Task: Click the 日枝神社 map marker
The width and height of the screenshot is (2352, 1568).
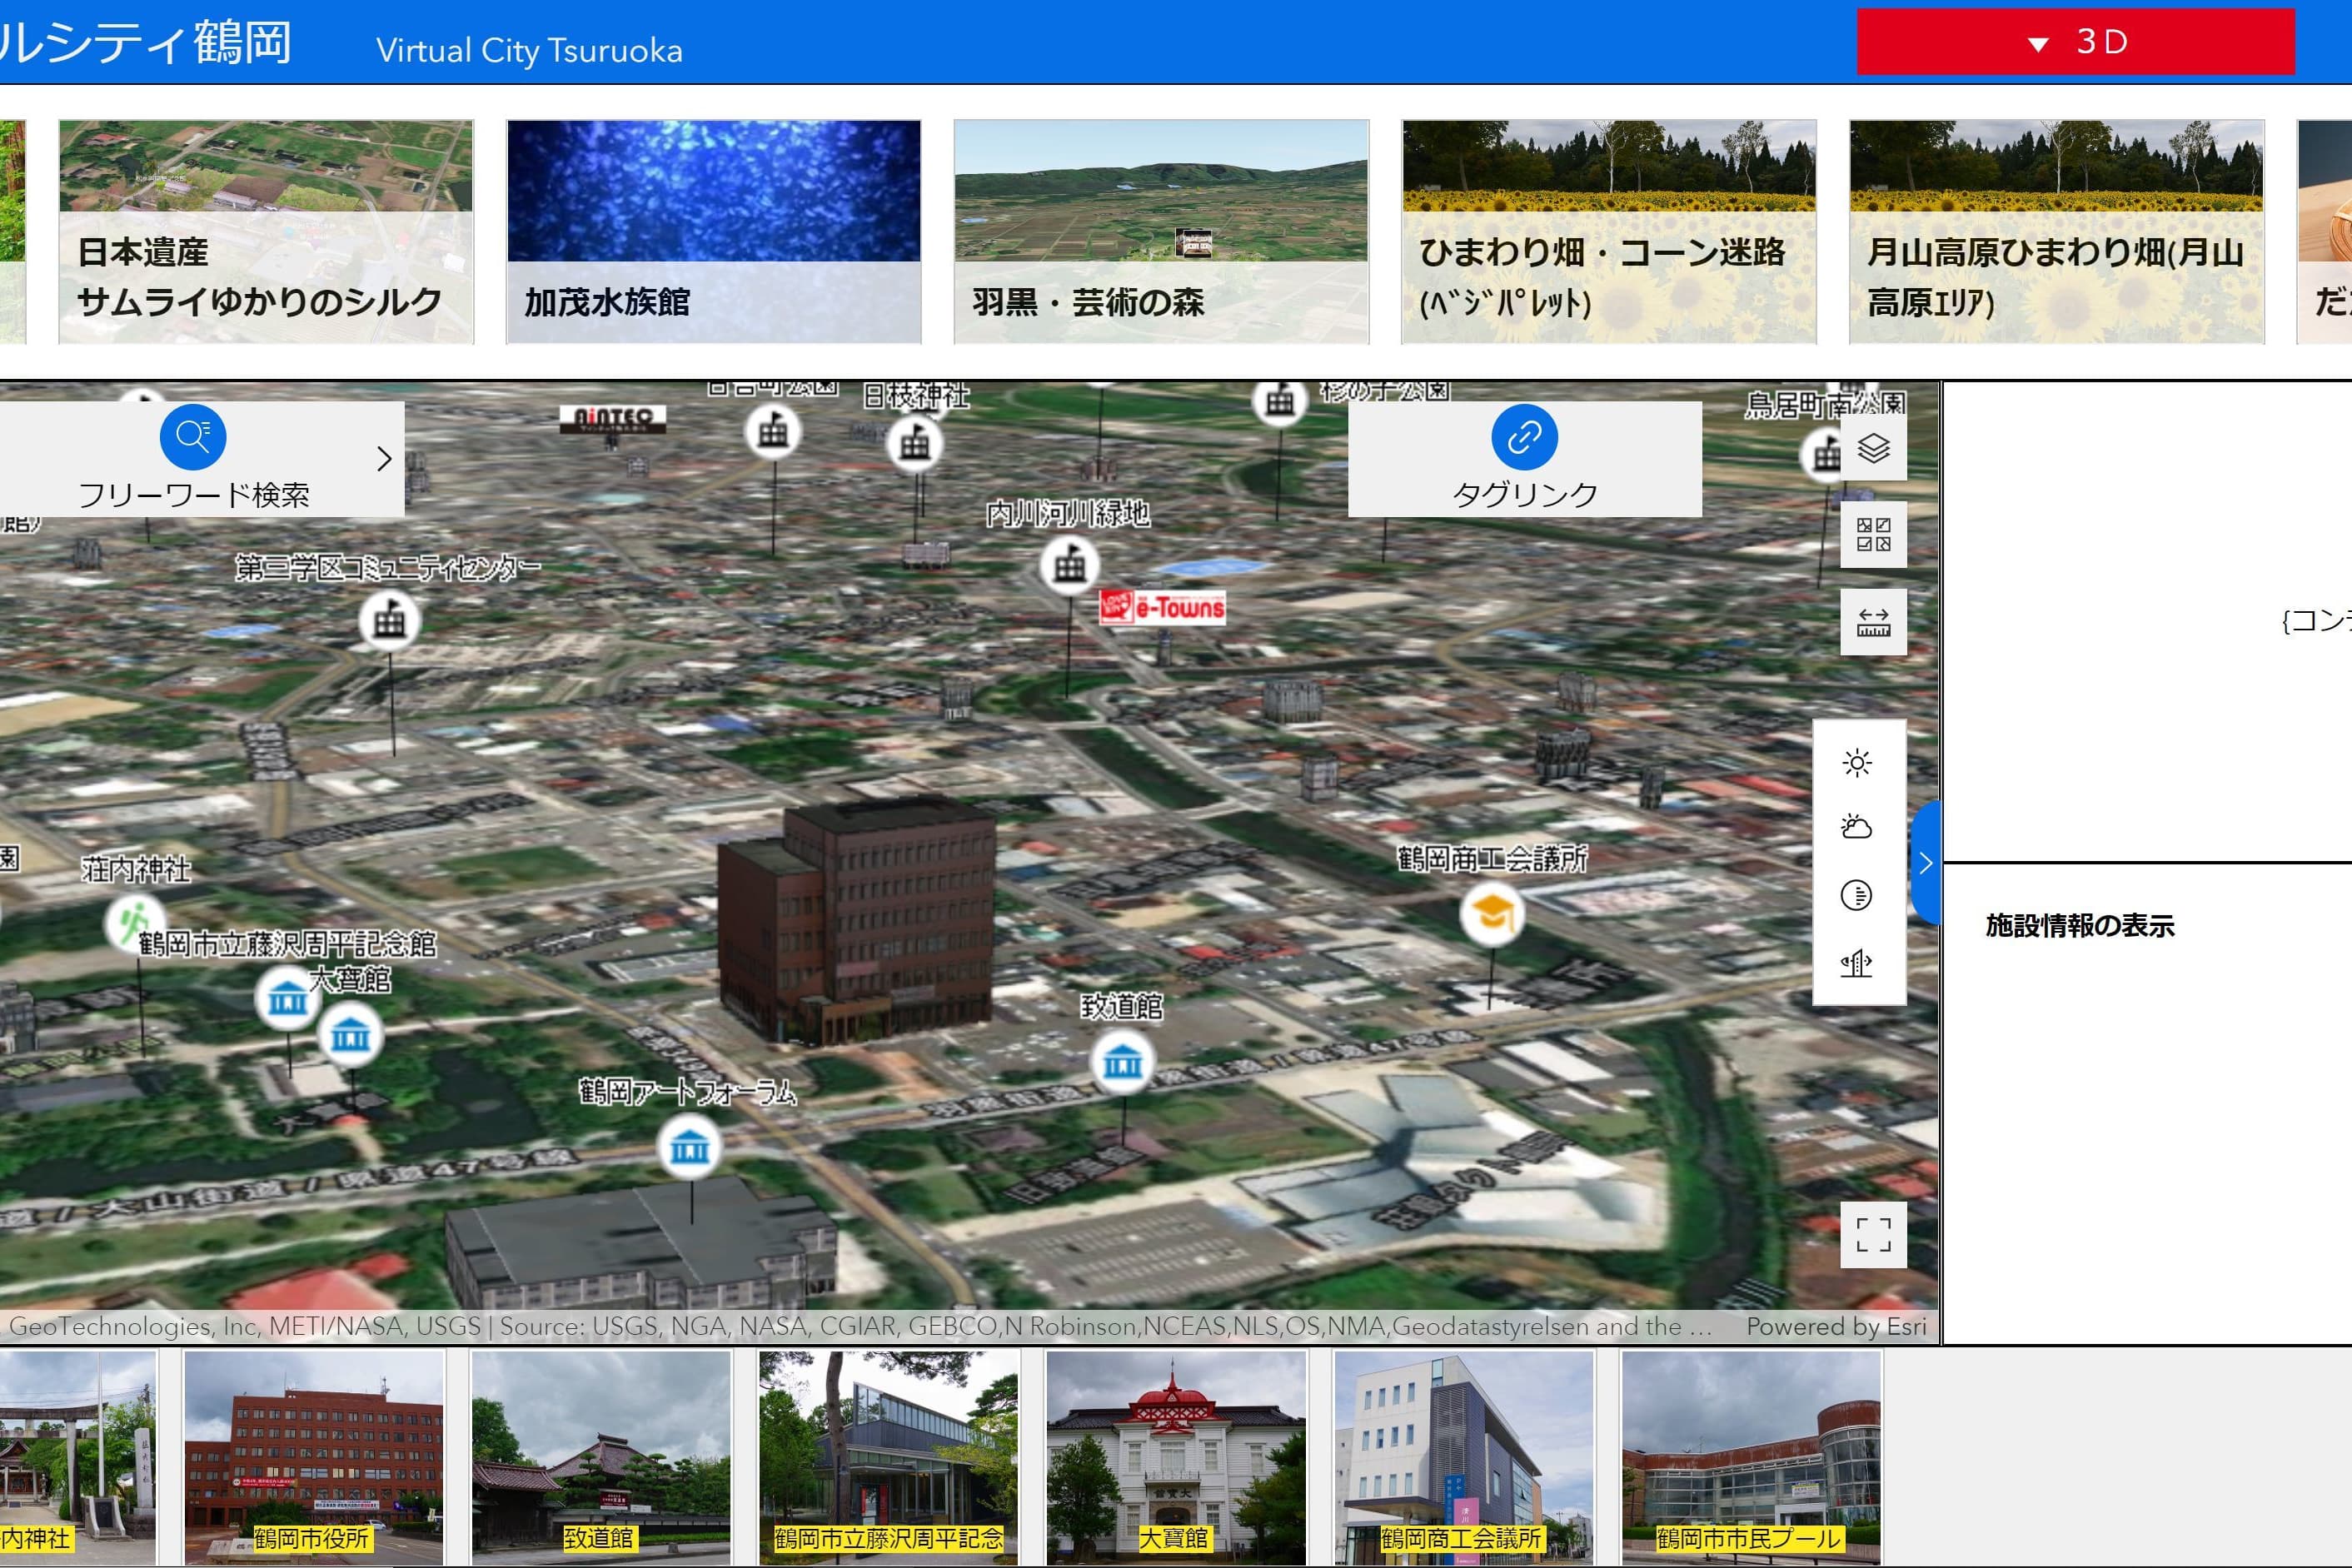Action: point(915,443)
